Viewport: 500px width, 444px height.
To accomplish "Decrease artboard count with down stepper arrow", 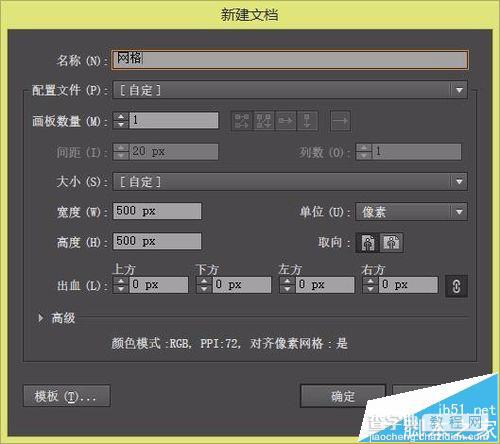I will [121, 124].
